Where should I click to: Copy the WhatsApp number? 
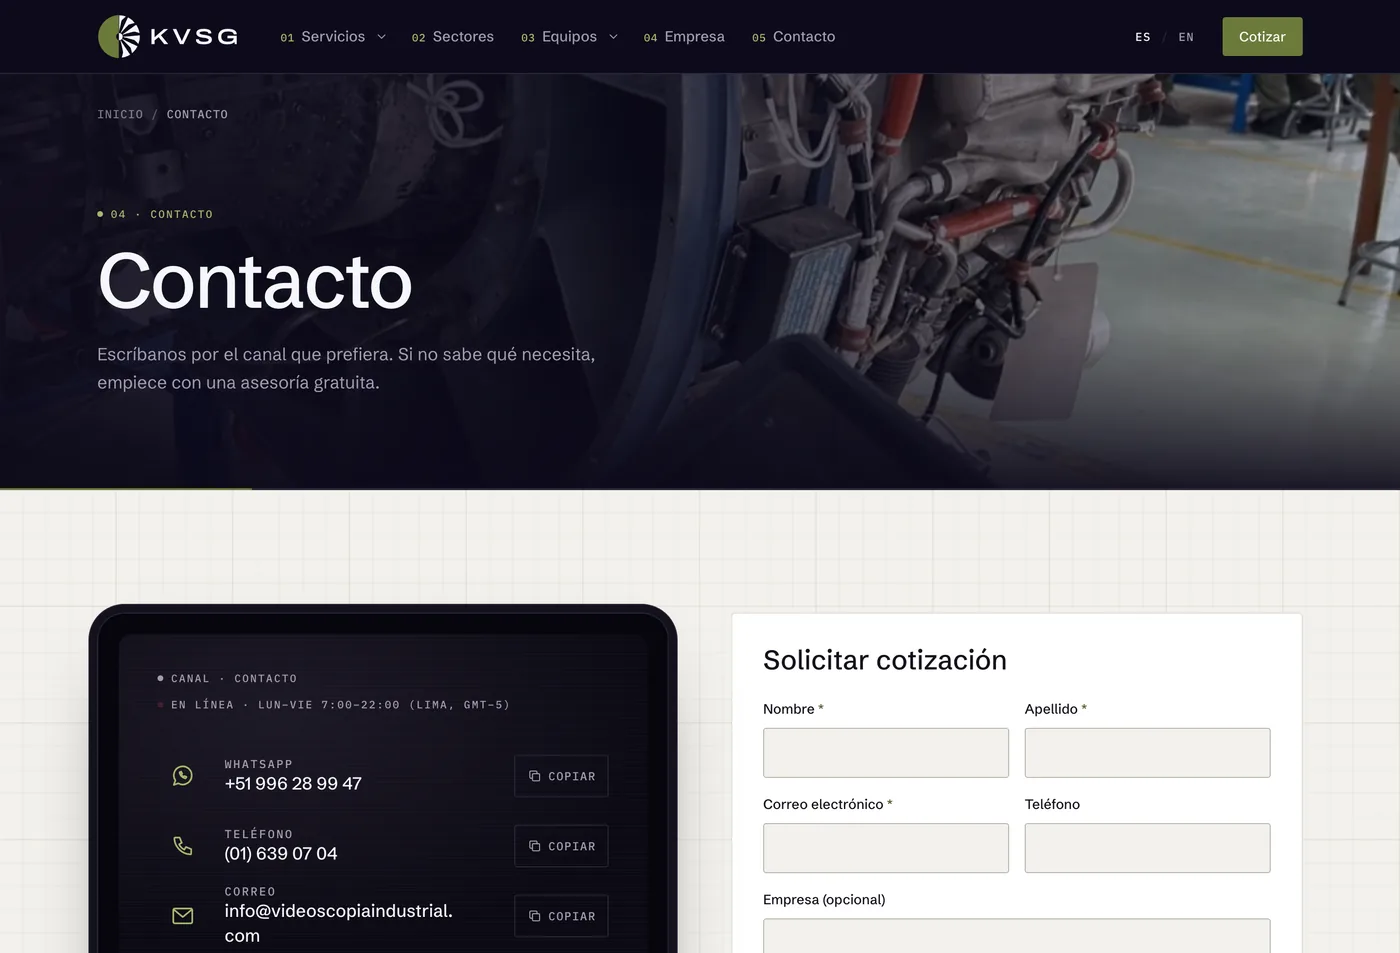pos(561,776)
